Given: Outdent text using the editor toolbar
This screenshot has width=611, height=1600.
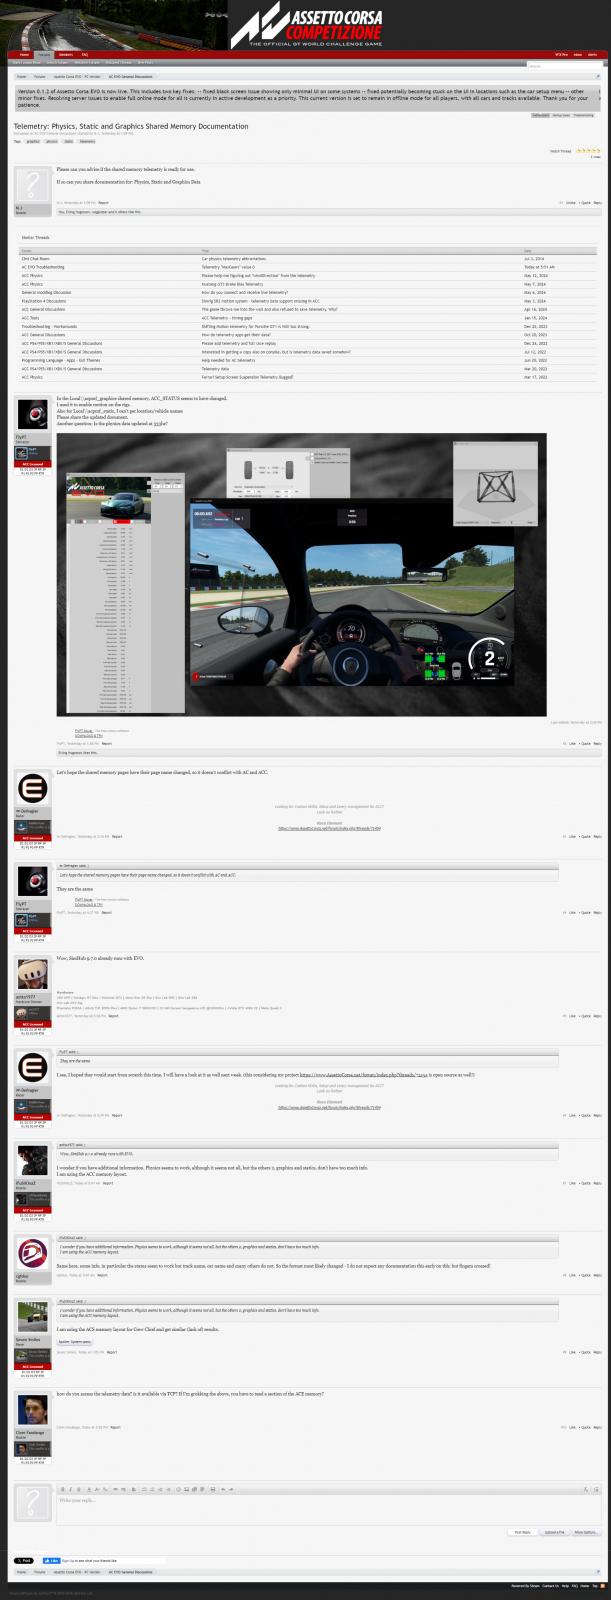Looking at the screenshot, I should (160, 1489).
